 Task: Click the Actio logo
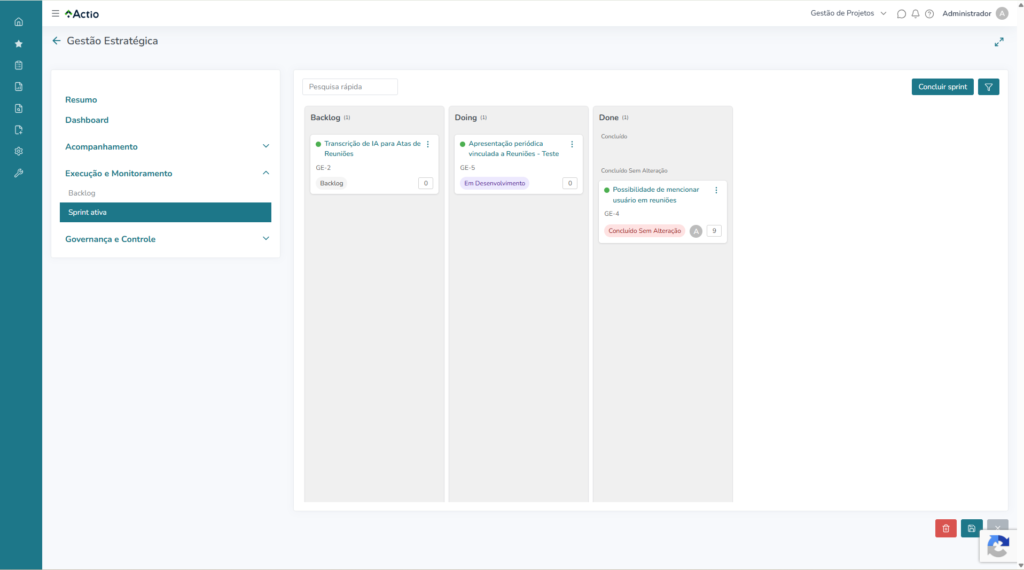tap(82, 14)
